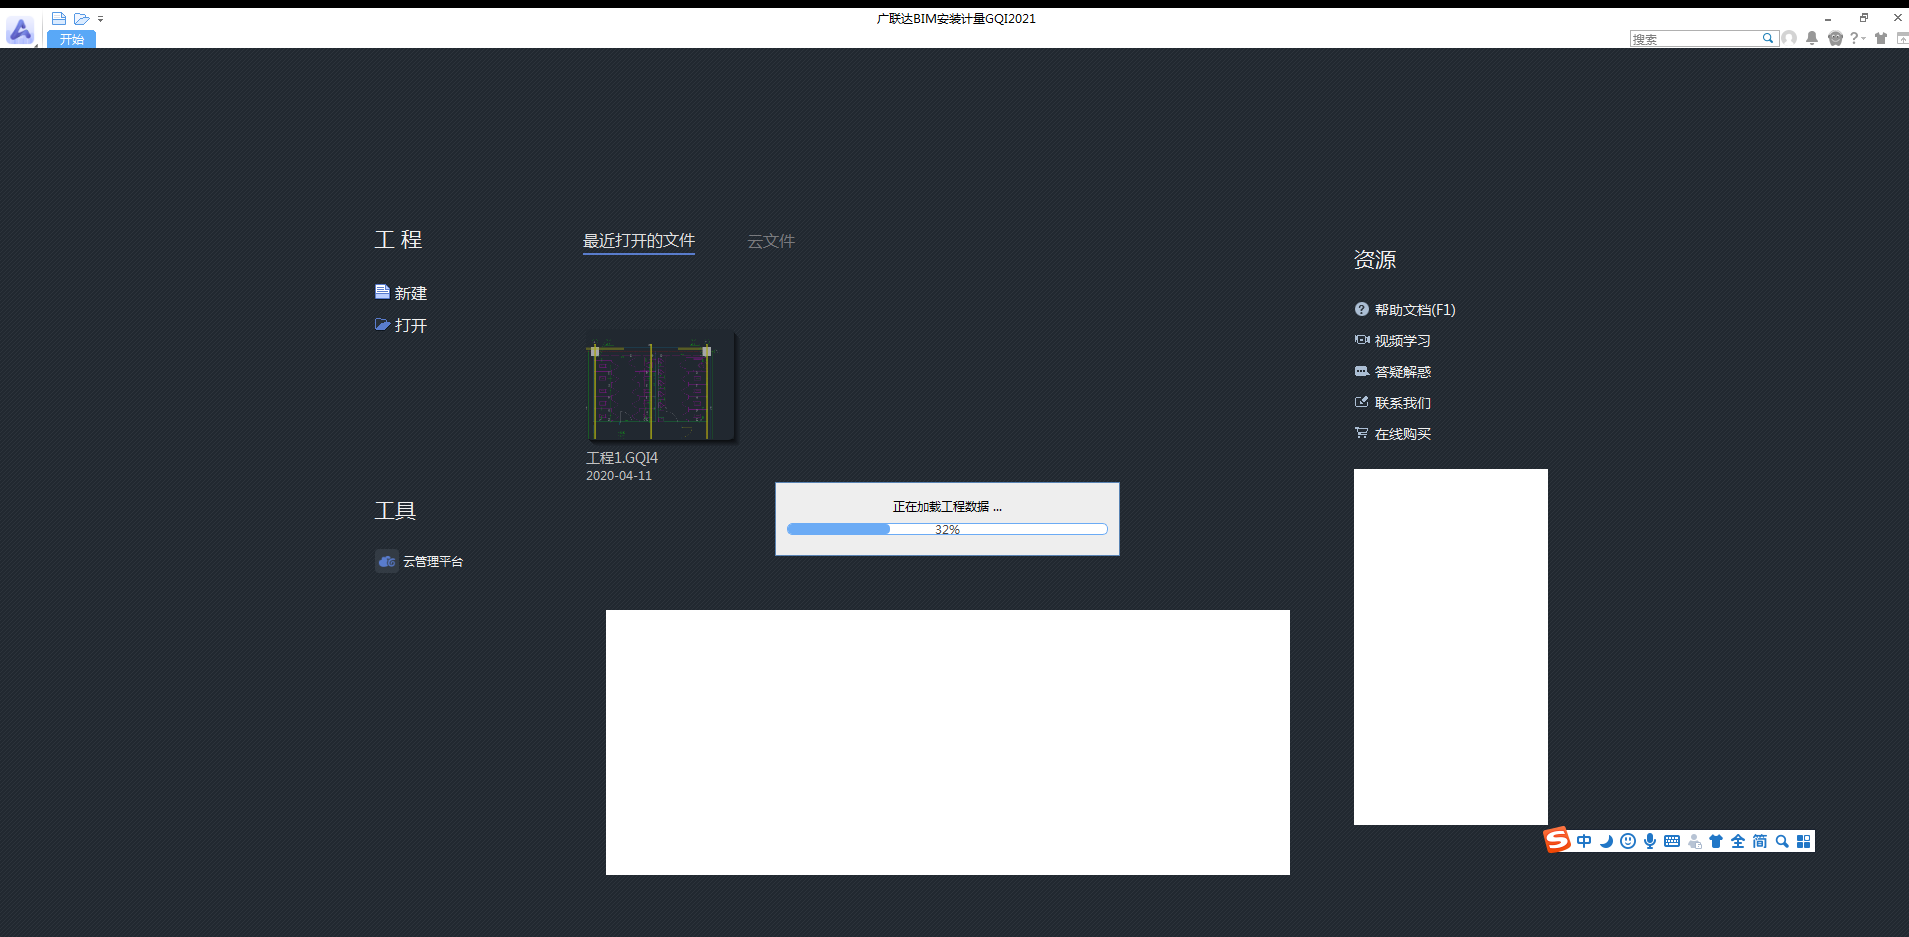Click the Sogou S logo on IME bar

point(1557,840)
